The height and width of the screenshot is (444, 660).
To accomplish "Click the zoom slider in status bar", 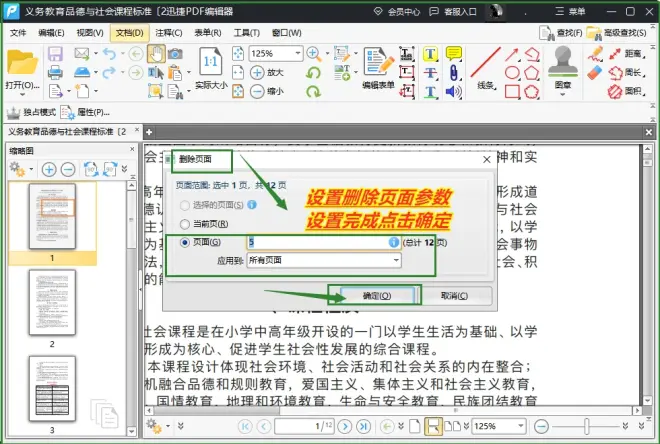I will click(x=585, y=426).
